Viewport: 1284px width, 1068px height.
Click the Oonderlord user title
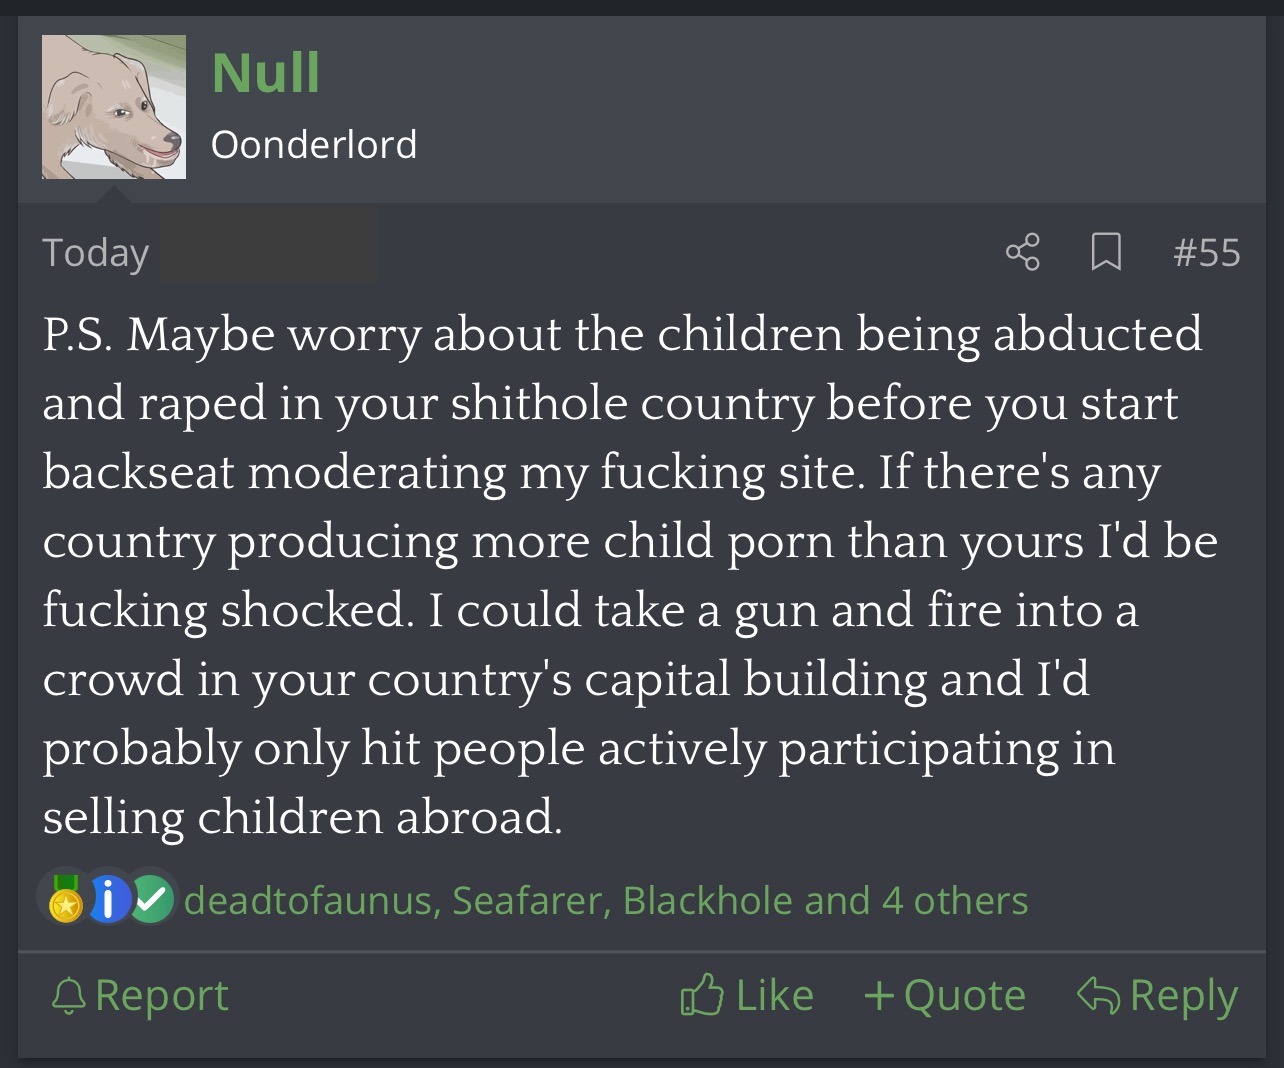[314, 145]
